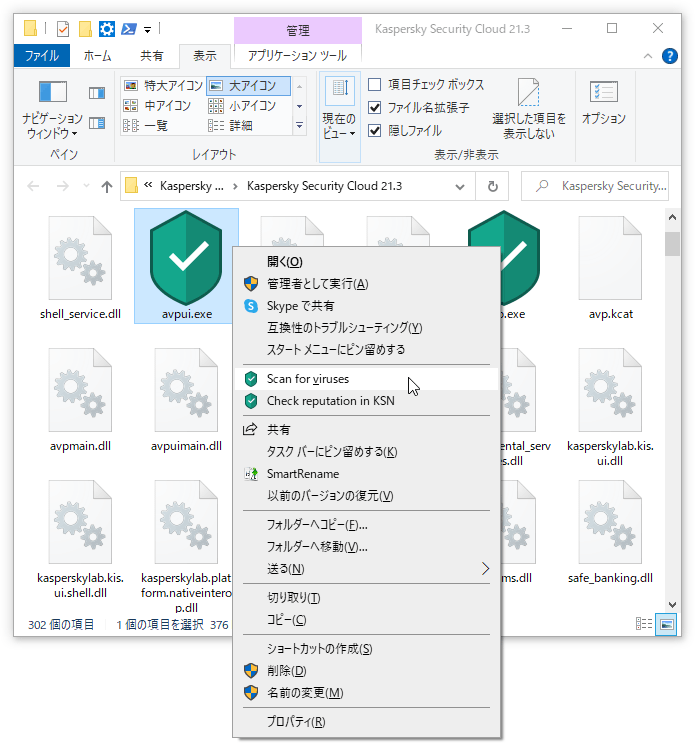This screenshot has height=750, width=696.
Task: Click the PowerShell icon in quick access toolbar
Action: (129, 29)
